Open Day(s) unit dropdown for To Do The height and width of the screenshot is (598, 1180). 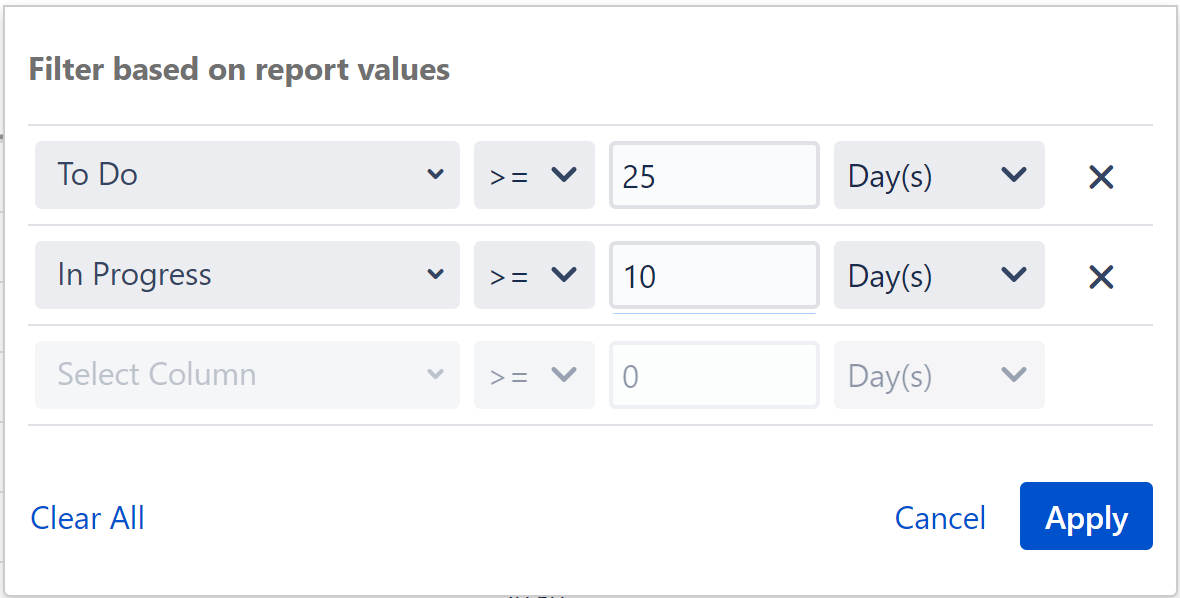938,175
